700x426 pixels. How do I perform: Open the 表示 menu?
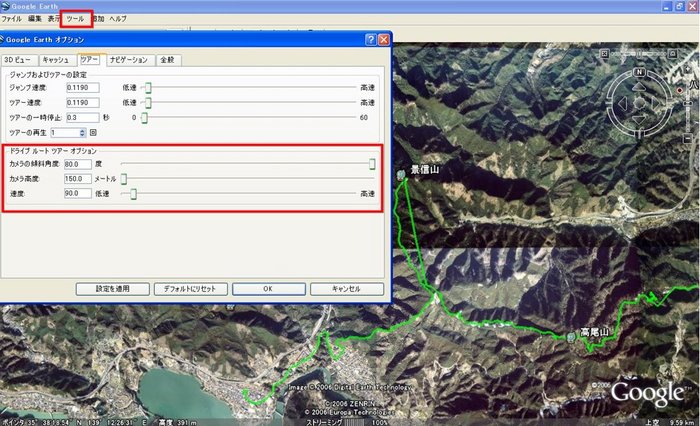click(53, 19)
